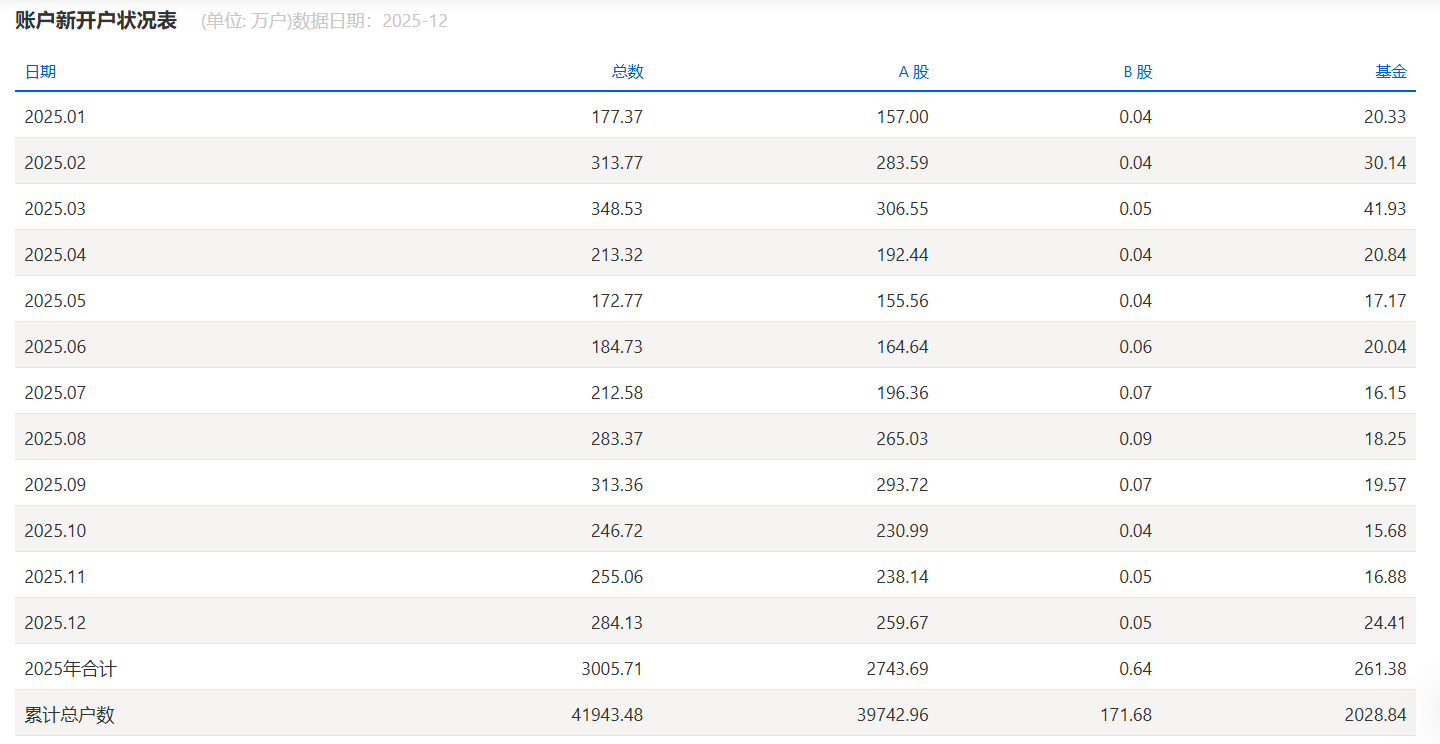Viewport: 1440px width, 744px height.
Task: Sort table by the 日期 column header
Action: [x=42, y=71]
